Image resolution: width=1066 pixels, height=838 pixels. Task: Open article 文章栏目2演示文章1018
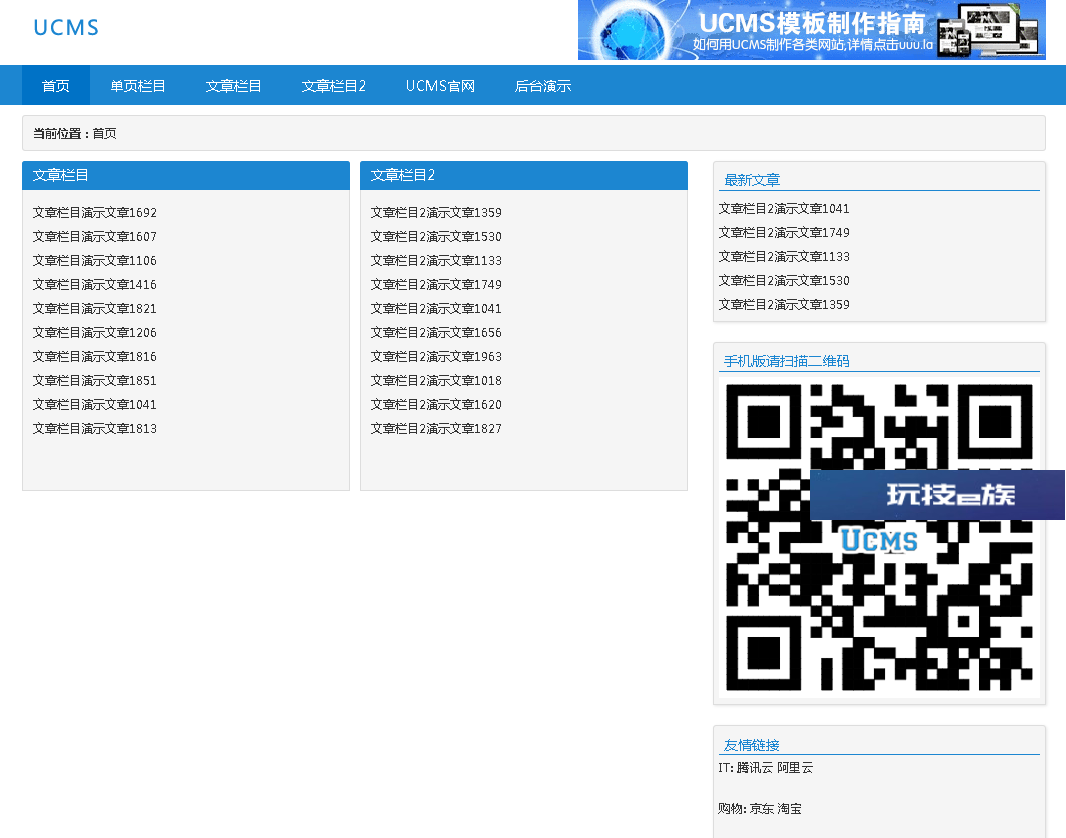436,381
